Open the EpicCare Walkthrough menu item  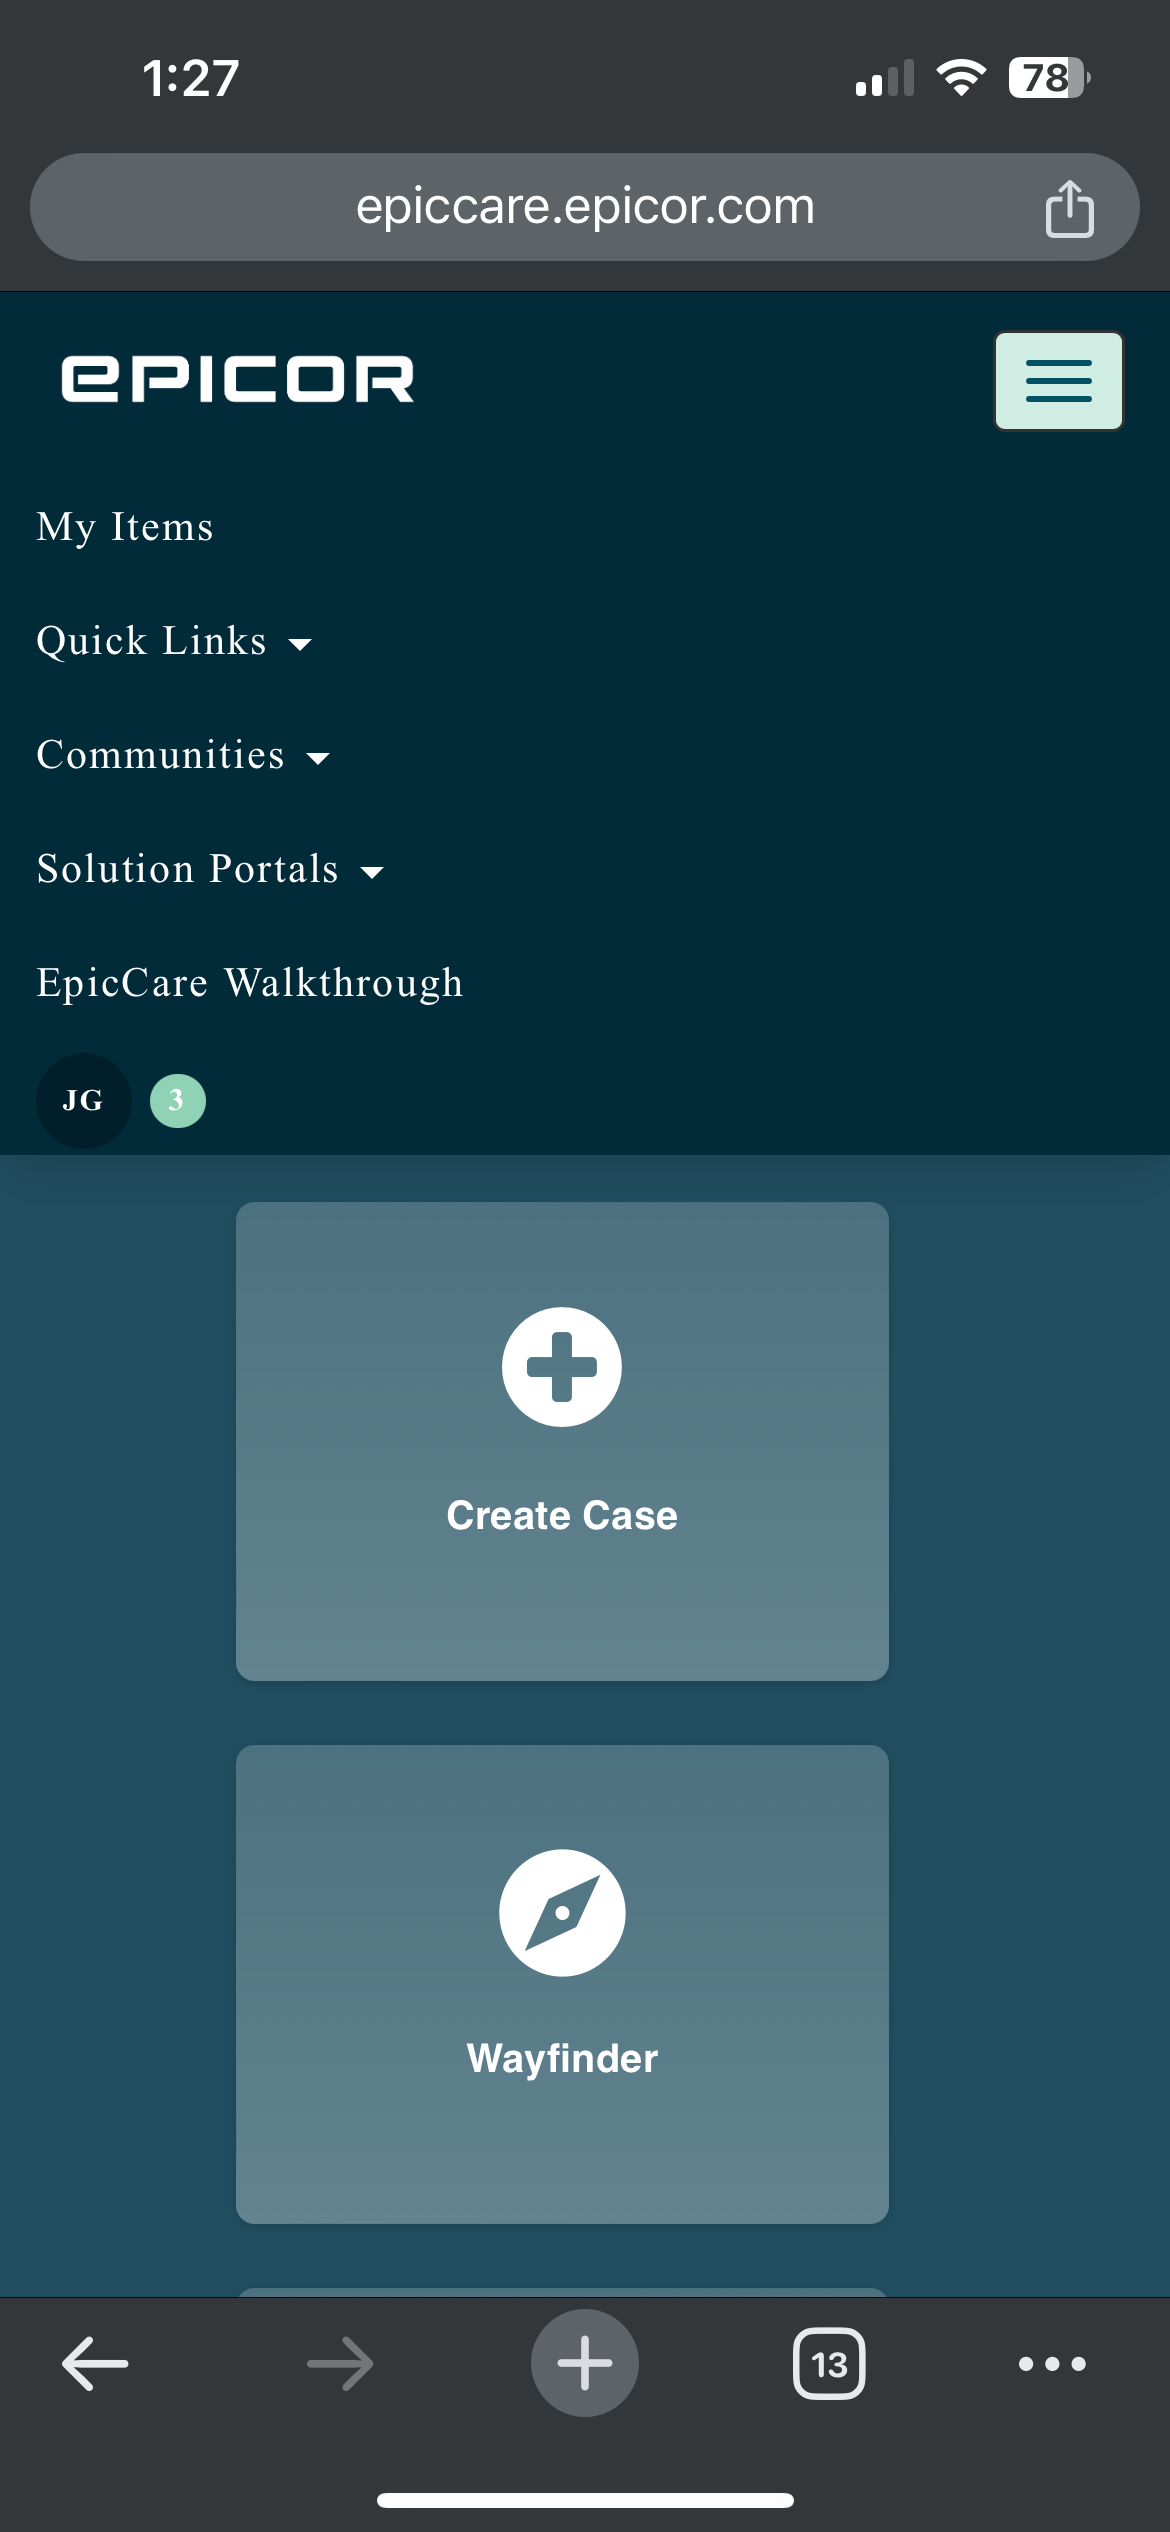[250, 983]
